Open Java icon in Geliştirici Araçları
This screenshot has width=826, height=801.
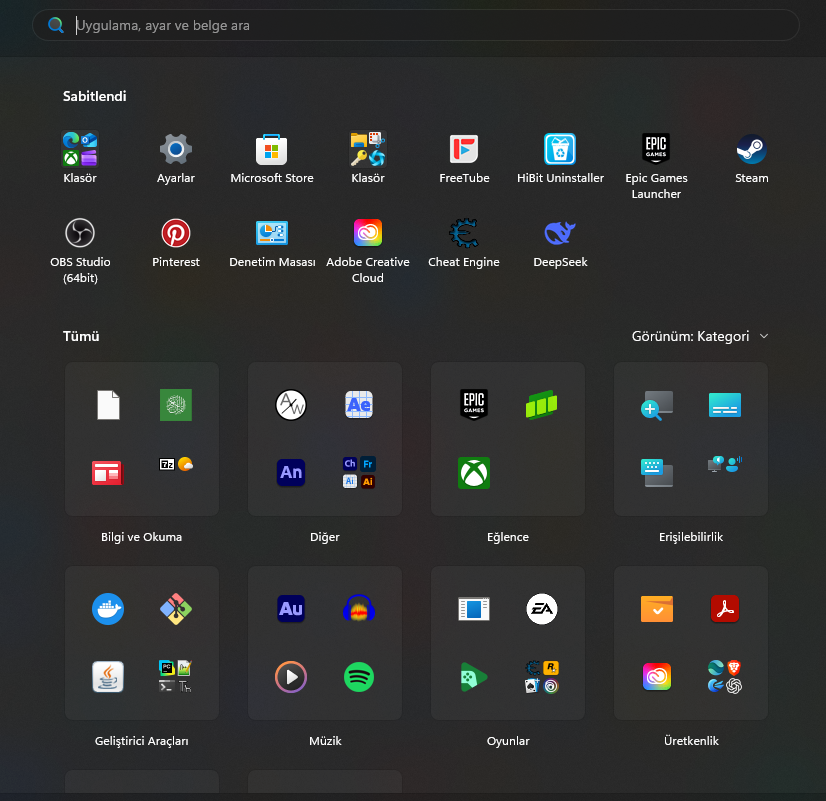point(108,677)
